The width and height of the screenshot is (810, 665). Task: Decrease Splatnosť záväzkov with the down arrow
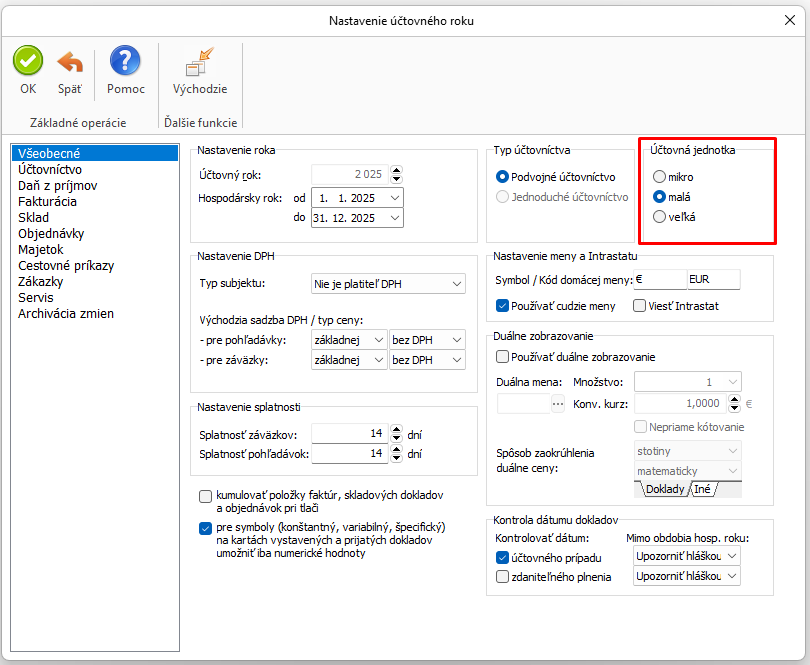click(396, 438)
